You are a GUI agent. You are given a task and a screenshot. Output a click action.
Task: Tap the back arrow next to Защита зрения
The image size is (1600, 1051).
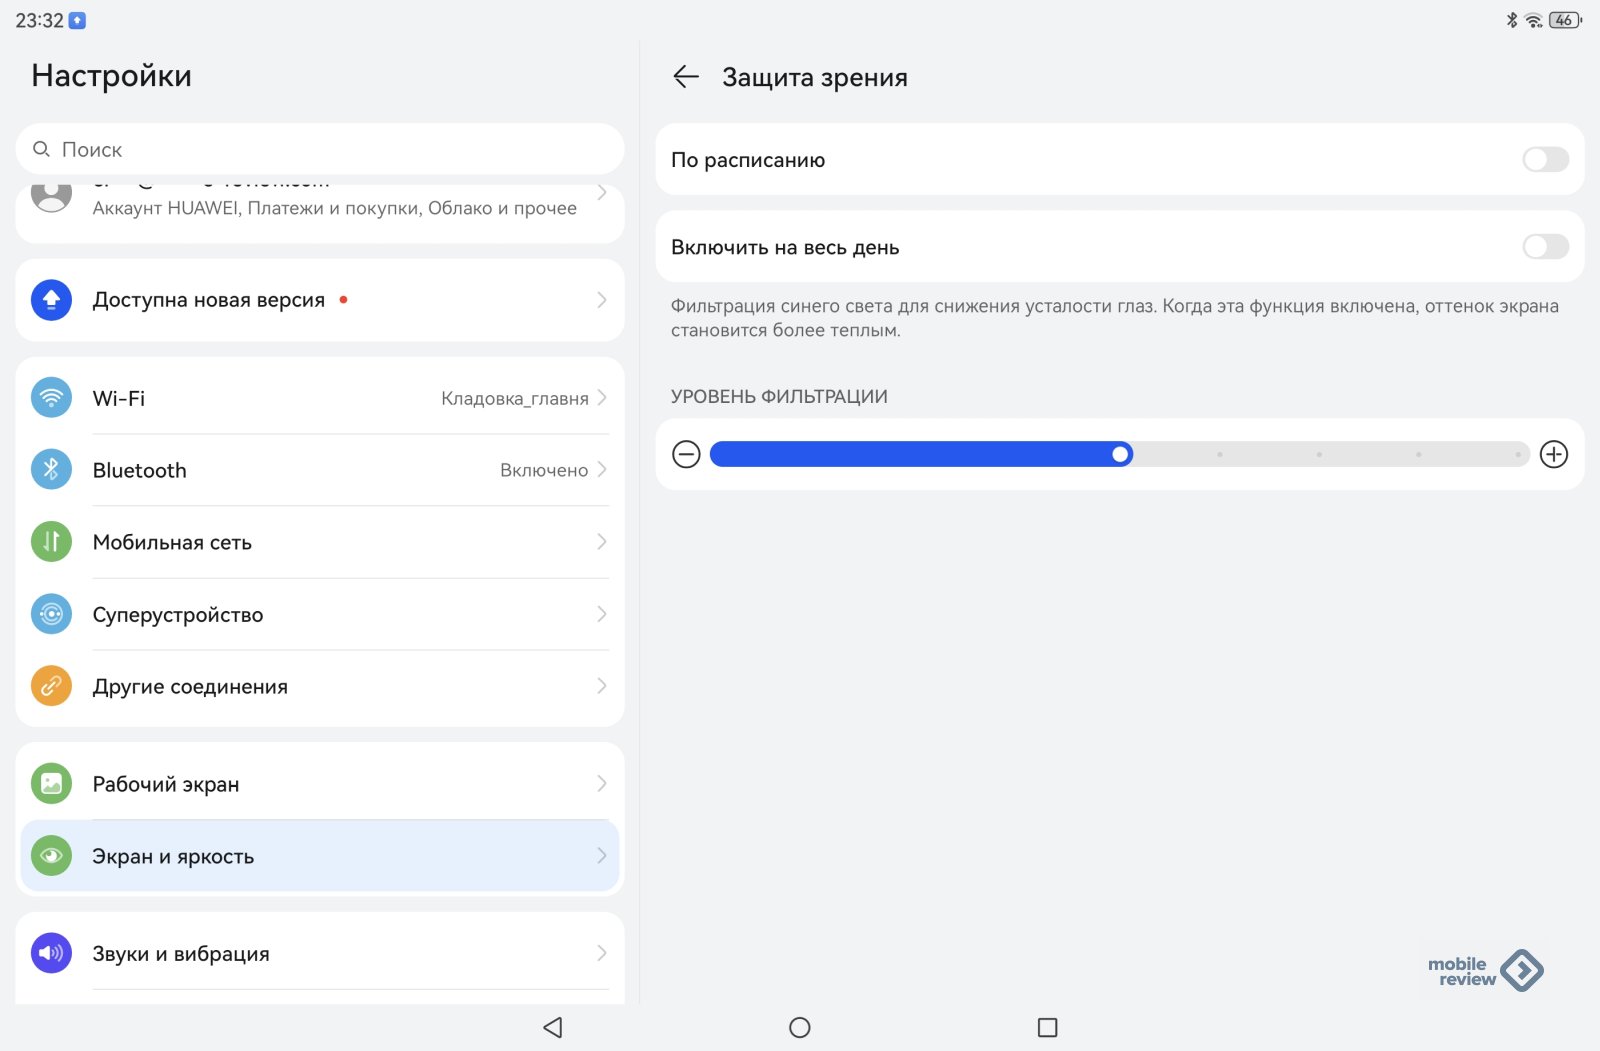[x=686, y=77]
